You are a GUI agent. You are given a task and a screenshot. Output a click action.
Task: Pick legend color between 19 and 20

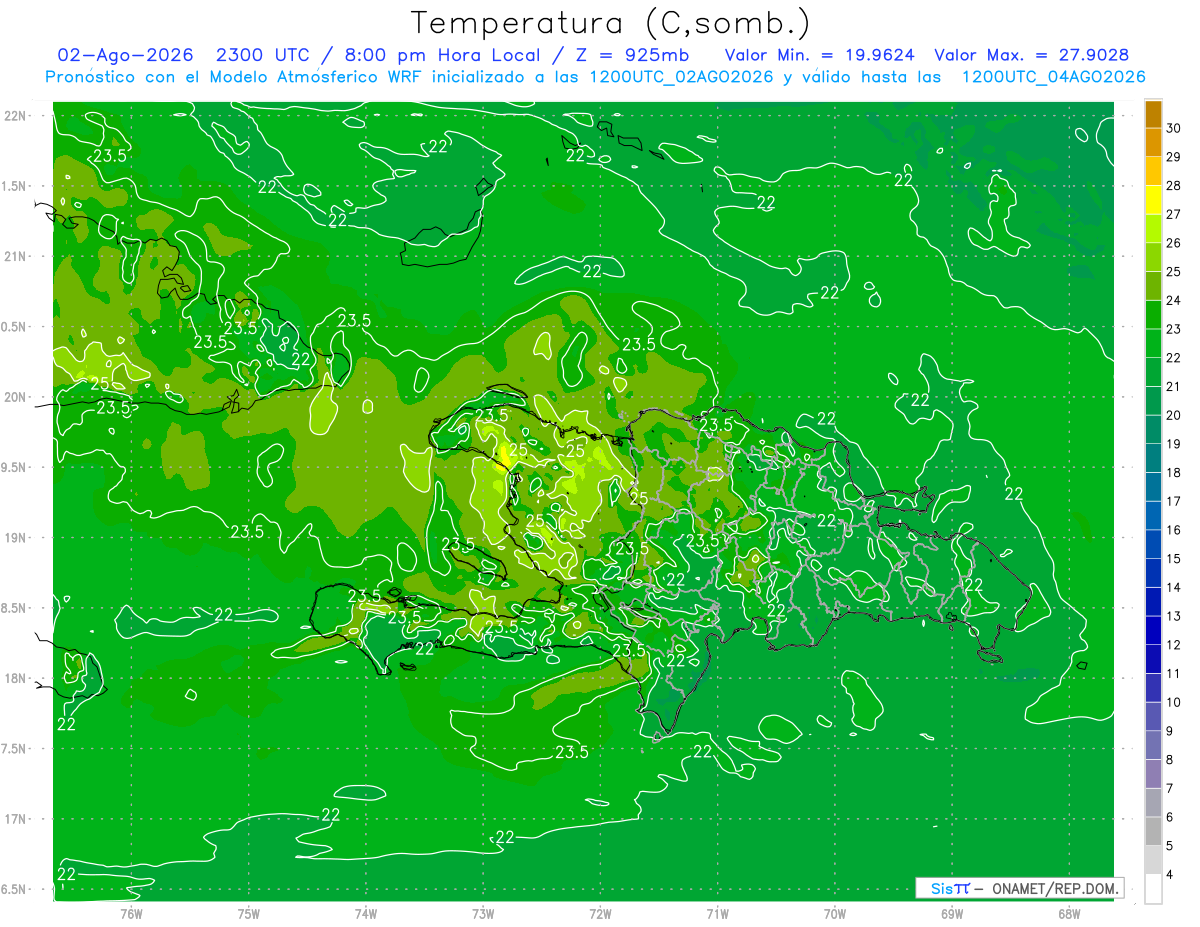tap(1153, 429)
